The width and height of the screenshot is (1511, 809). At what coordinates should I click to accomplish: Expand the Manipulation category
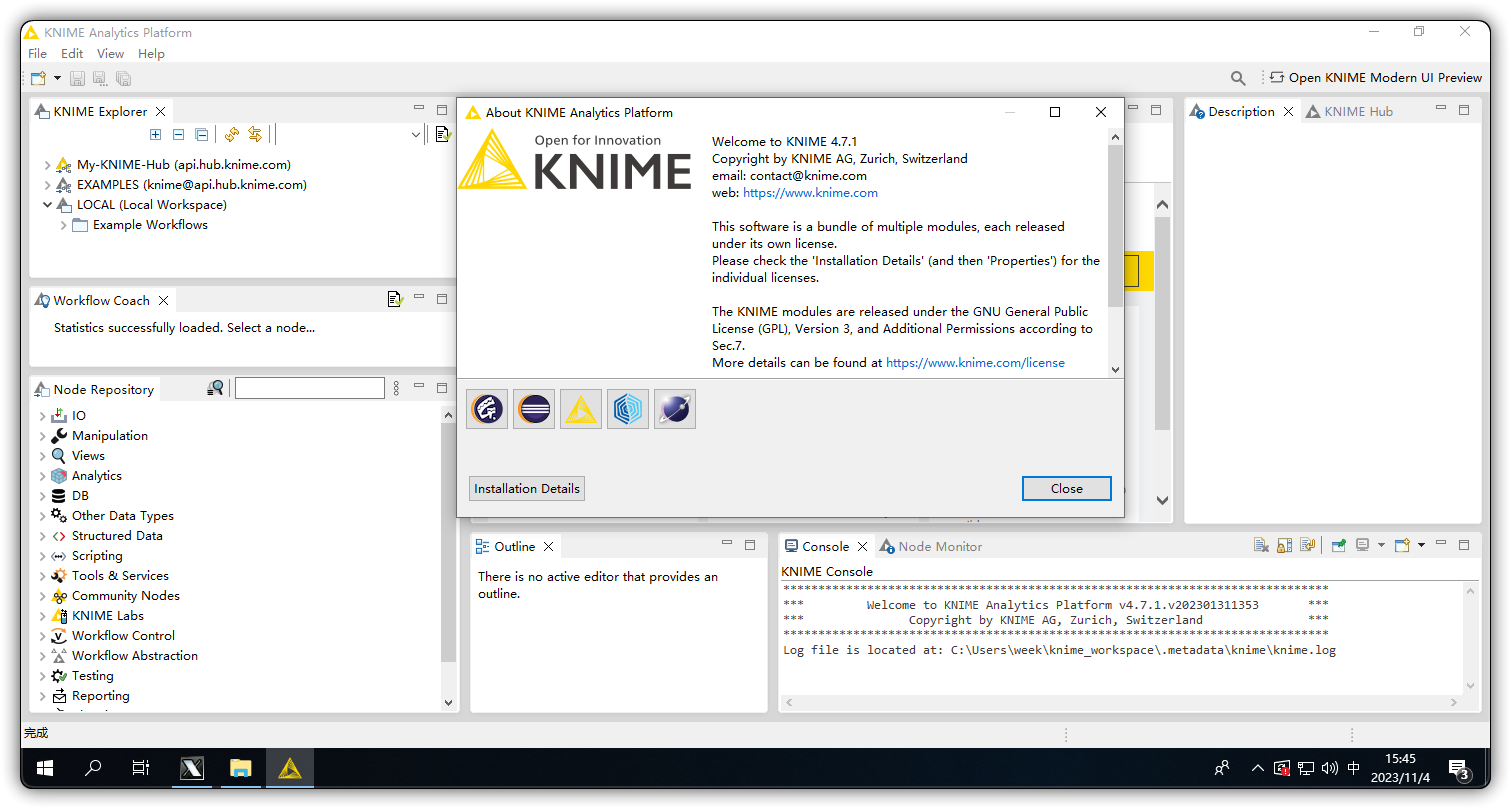(x=42, y=436)
